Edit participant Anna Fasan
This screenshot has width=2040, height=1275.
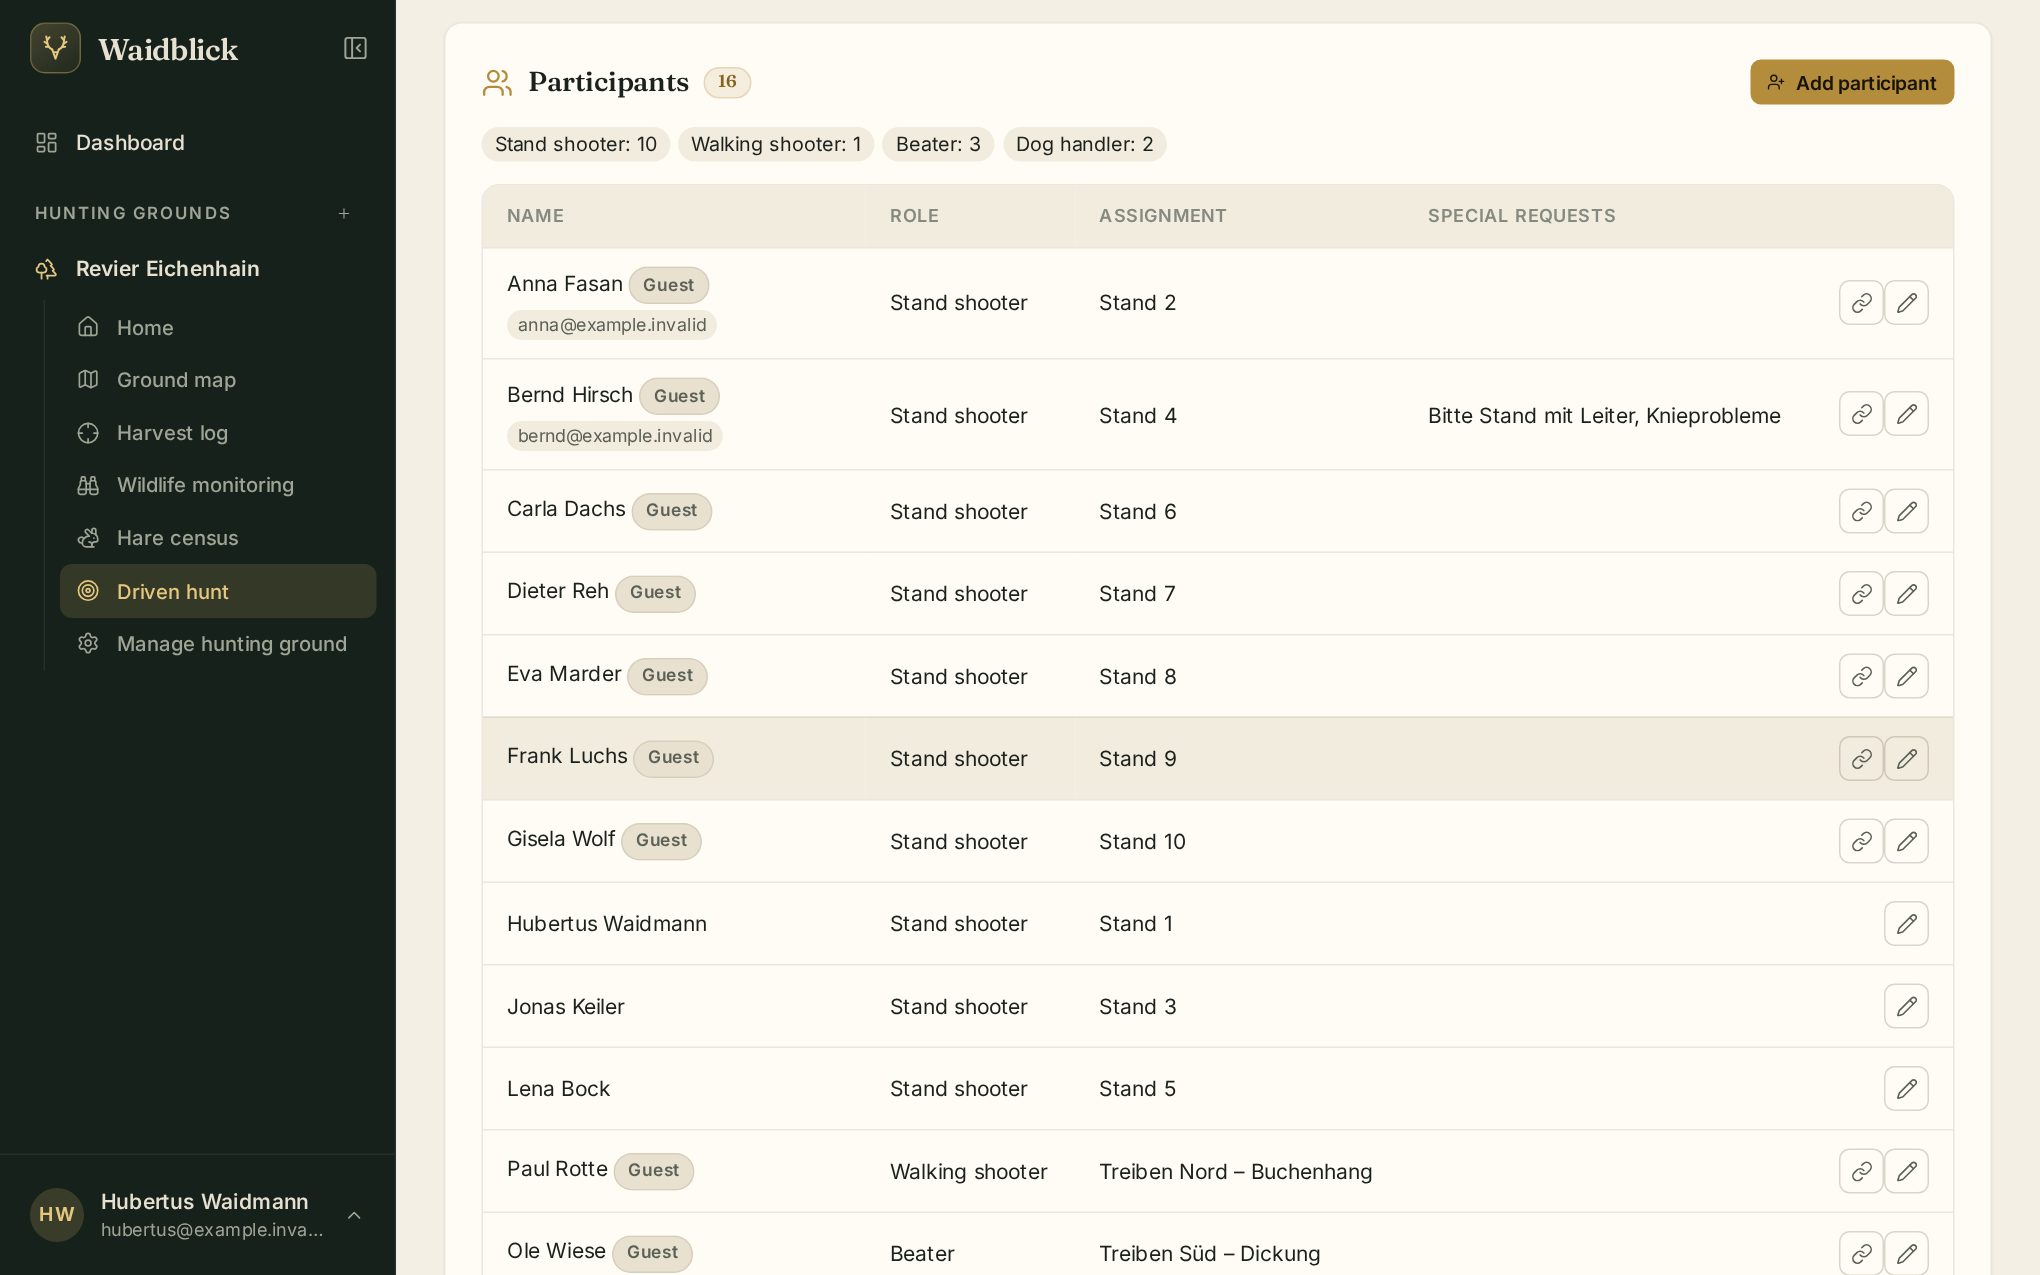[x=1906, y=302]
